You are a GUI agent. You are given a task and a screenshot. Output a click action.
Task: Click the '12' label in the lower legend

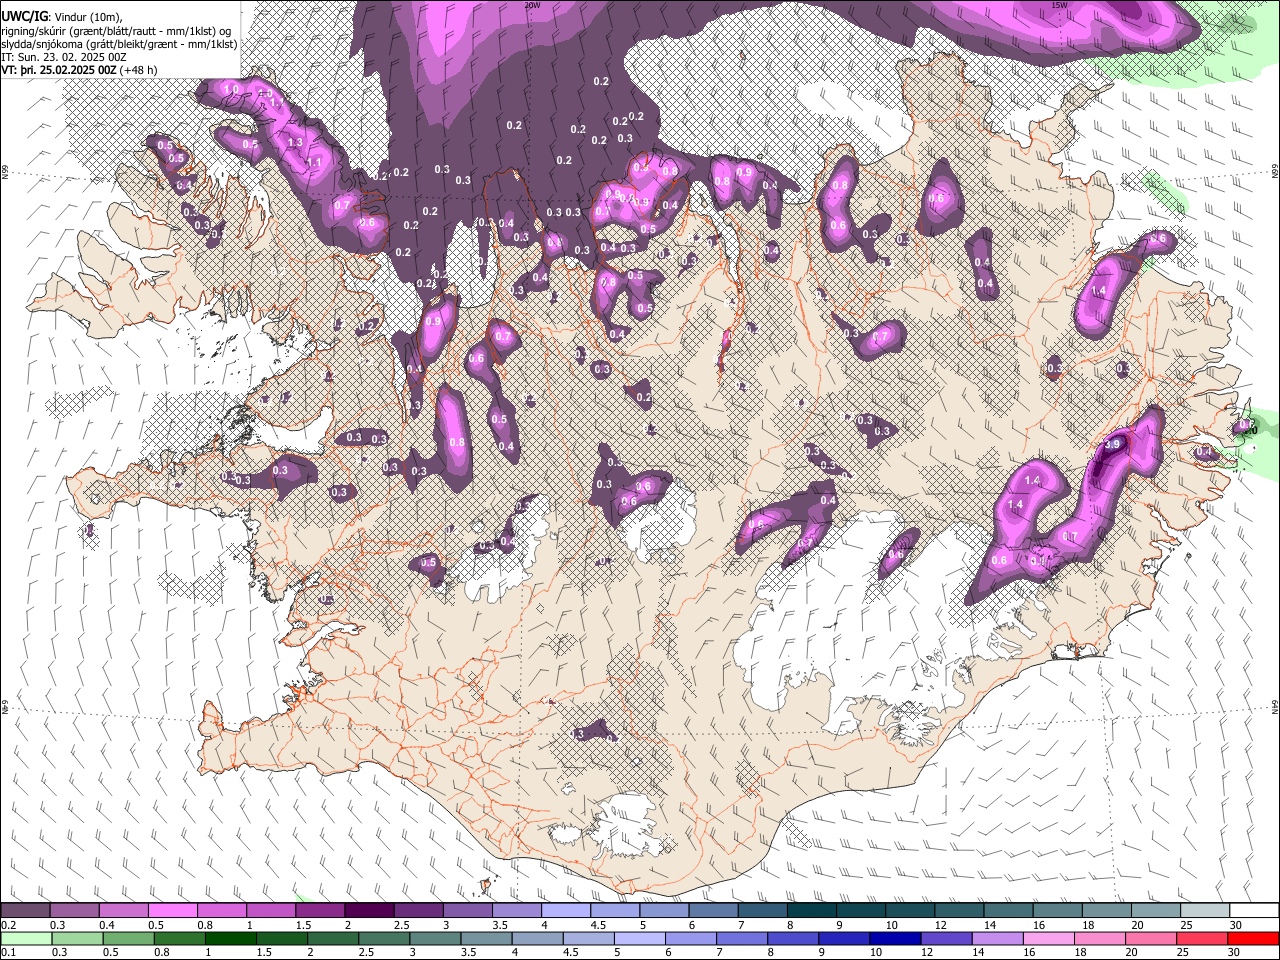click(x=927, y=953)
